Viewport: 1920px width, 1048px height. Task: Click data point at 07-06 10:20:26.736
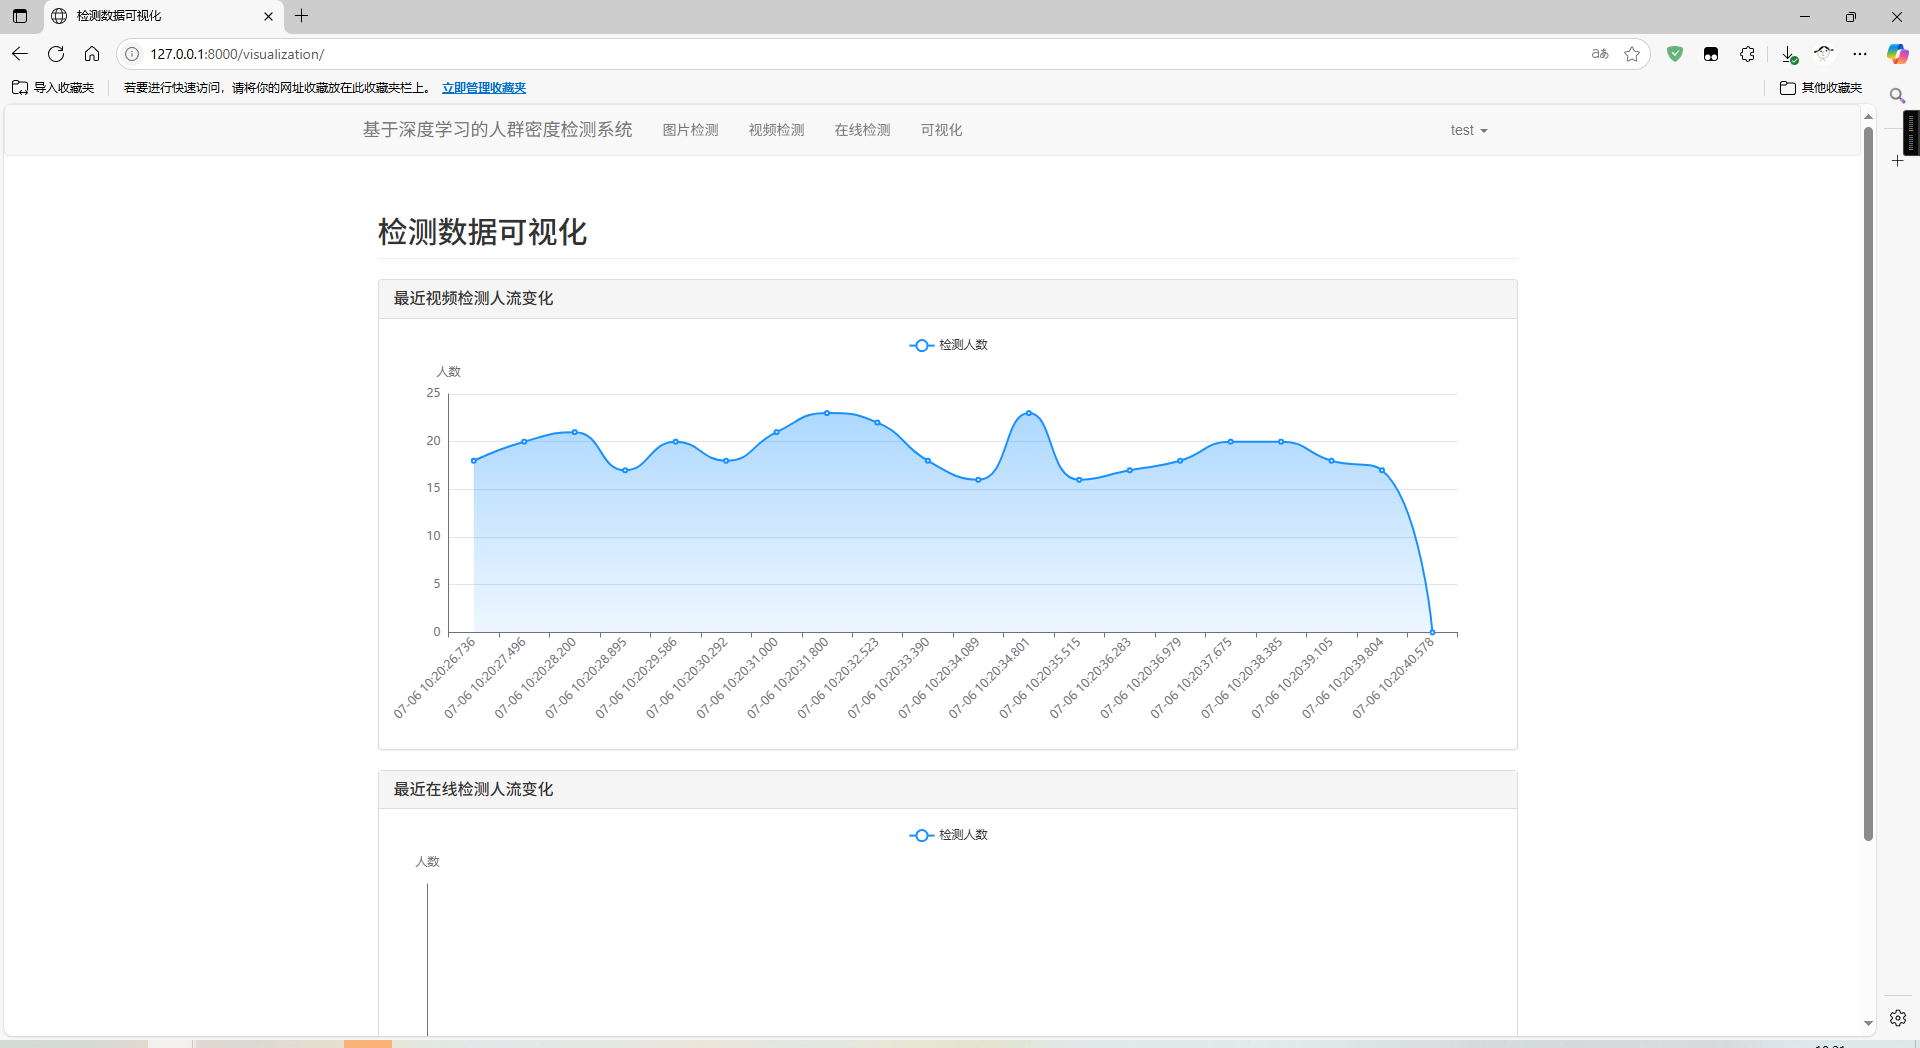474,461
